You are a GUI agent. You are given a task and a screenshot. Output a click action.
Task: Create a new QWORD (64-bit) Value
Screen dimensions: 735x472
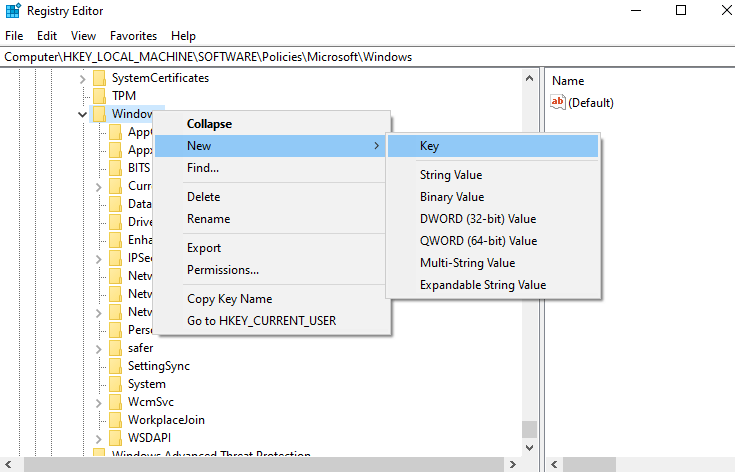pos(493,241)
